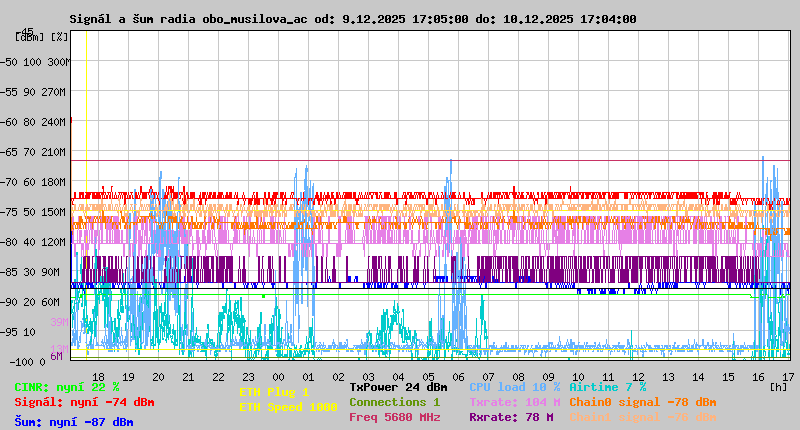Select the 'Txrate: 104 M' legend label
800x430 pixels.
coord(514,402)
